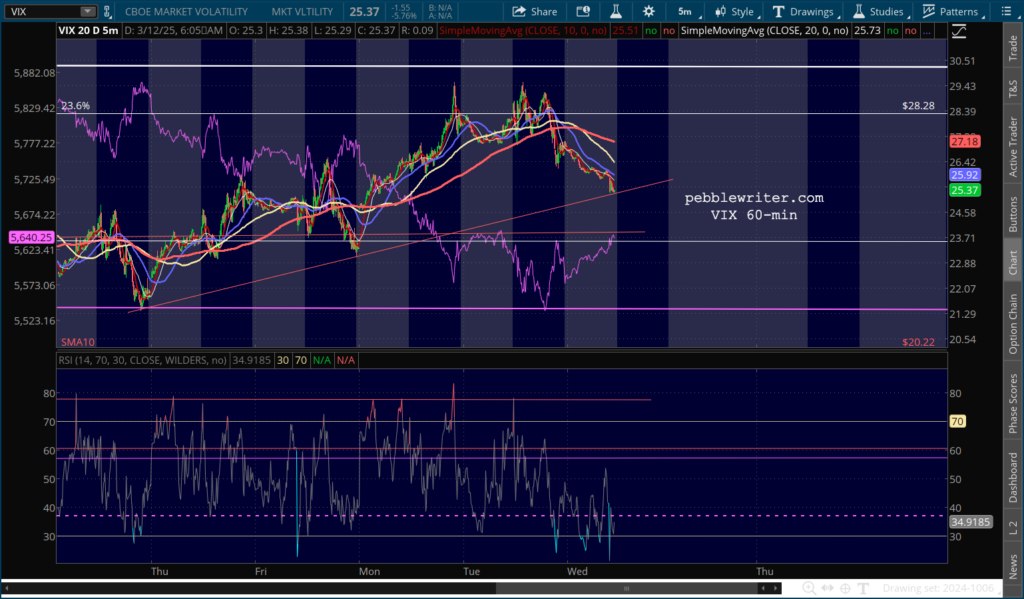This screenshot has height=599, width=1024.
Task: Open the Studies menu
Action: [x=878, y=11]
